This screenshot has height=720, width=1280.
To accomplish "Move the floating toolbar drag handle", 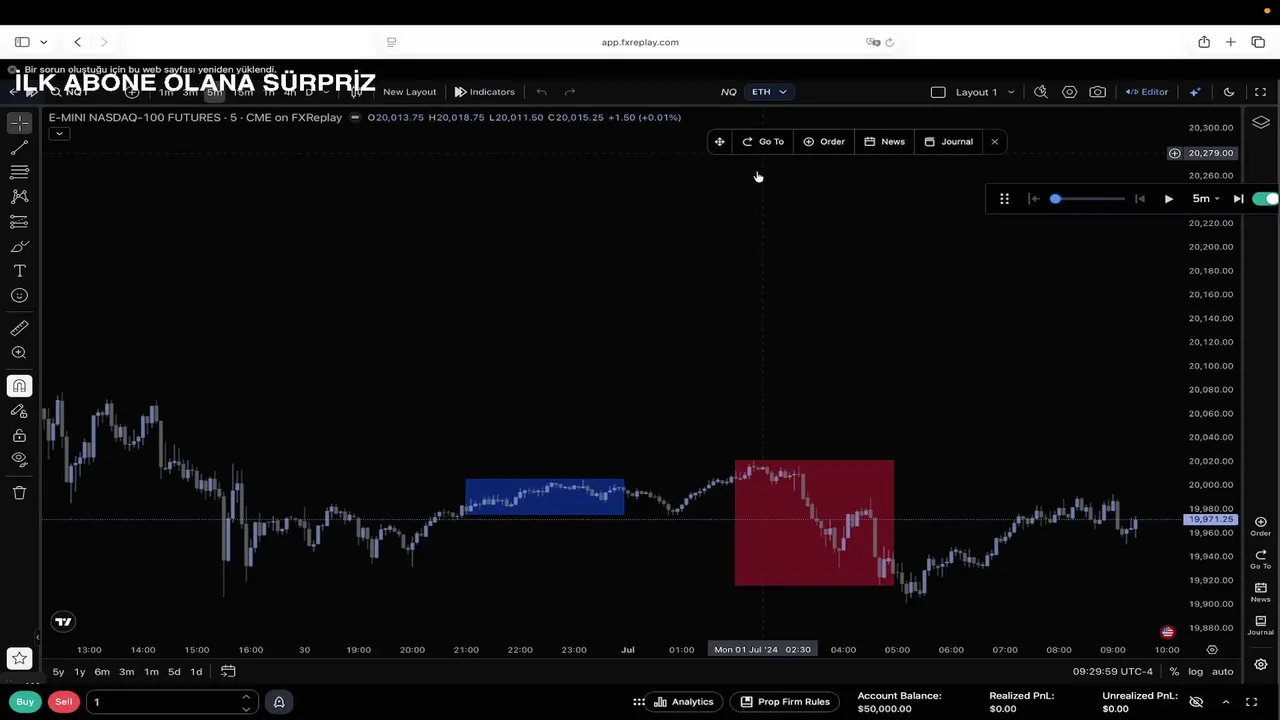I will point(719,142).
